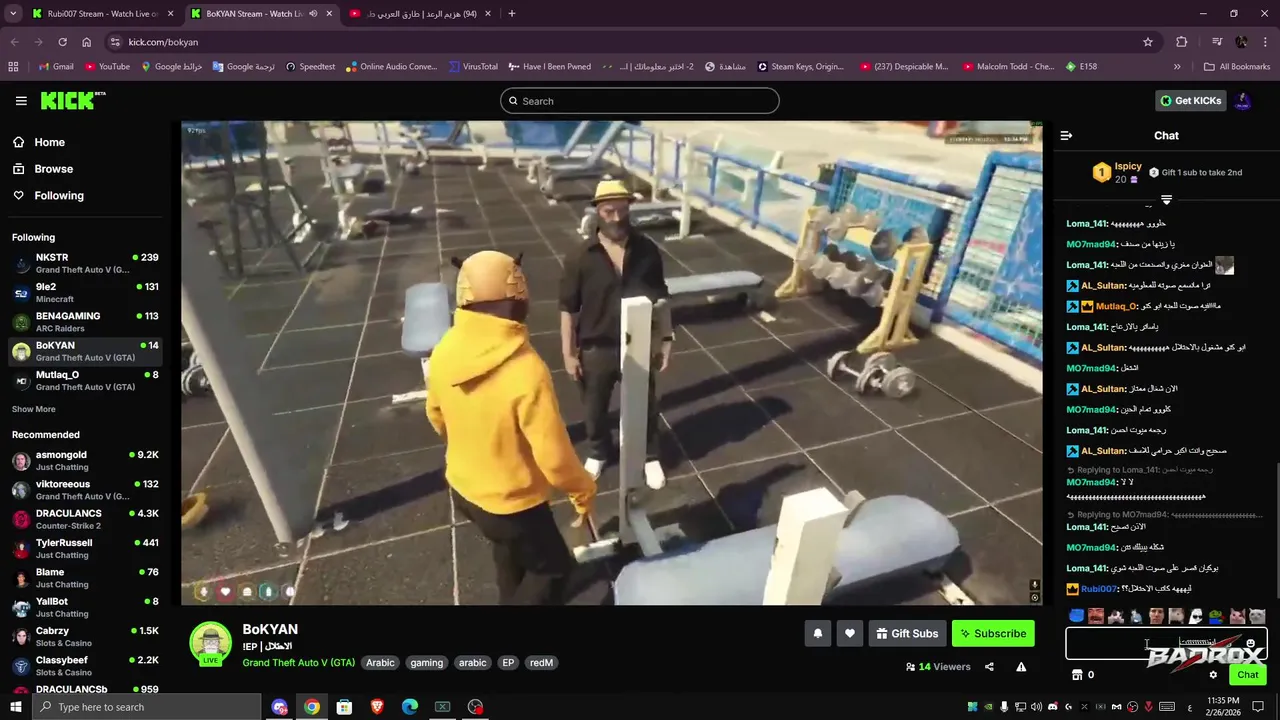Click the redM tag

coord(541,663)
